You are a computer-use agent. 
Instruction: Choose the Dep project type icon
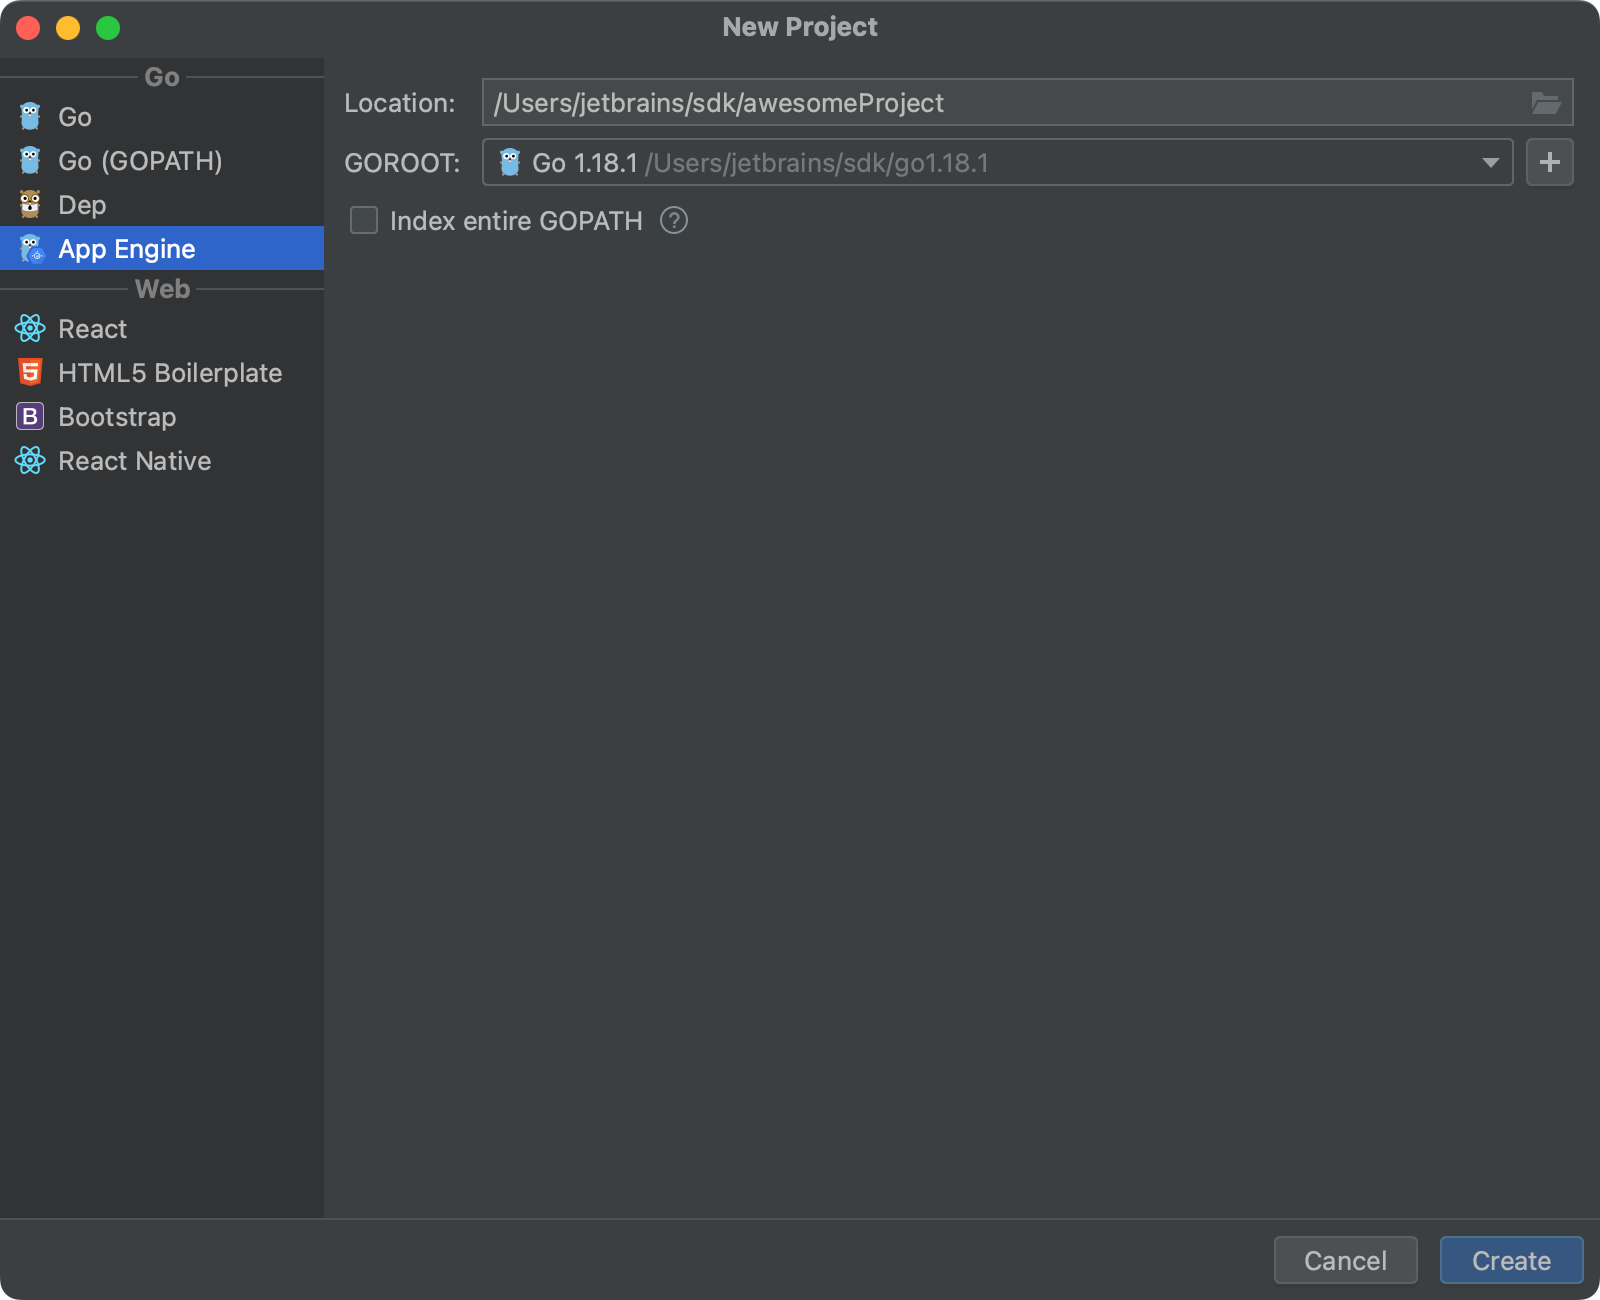point(30,204)
